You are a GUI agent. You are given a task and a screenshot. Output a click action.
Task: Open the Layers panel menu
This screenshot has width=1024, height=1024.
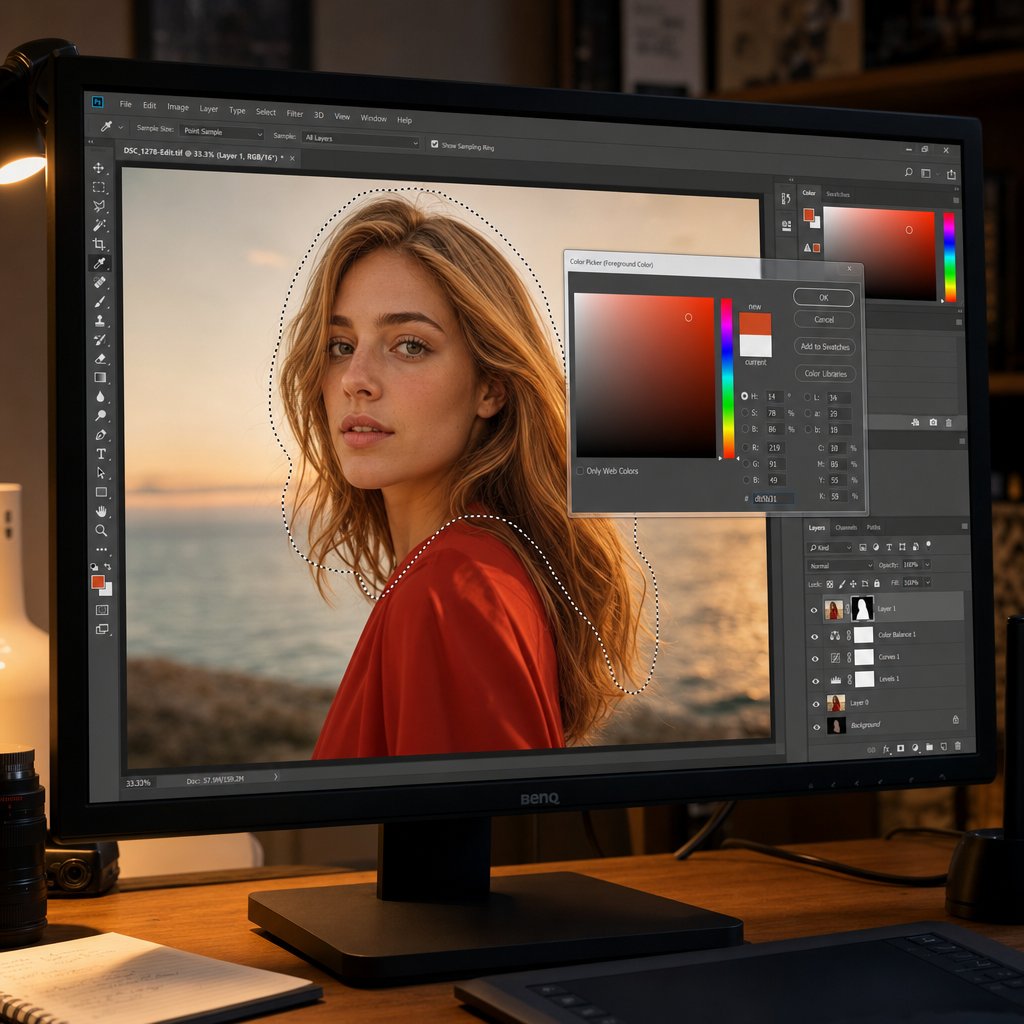coord(965,526)
